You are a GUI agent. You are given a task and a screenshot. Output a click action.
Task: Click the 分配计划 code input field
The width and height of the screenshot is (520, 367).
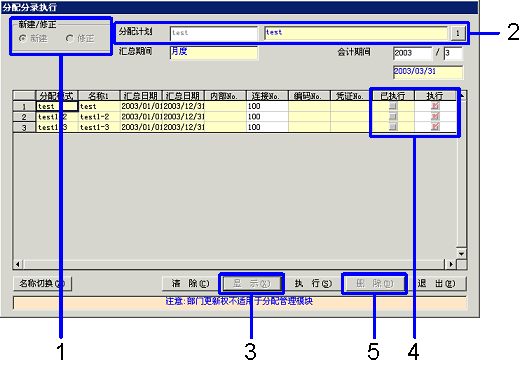click(x=214, y=33)
